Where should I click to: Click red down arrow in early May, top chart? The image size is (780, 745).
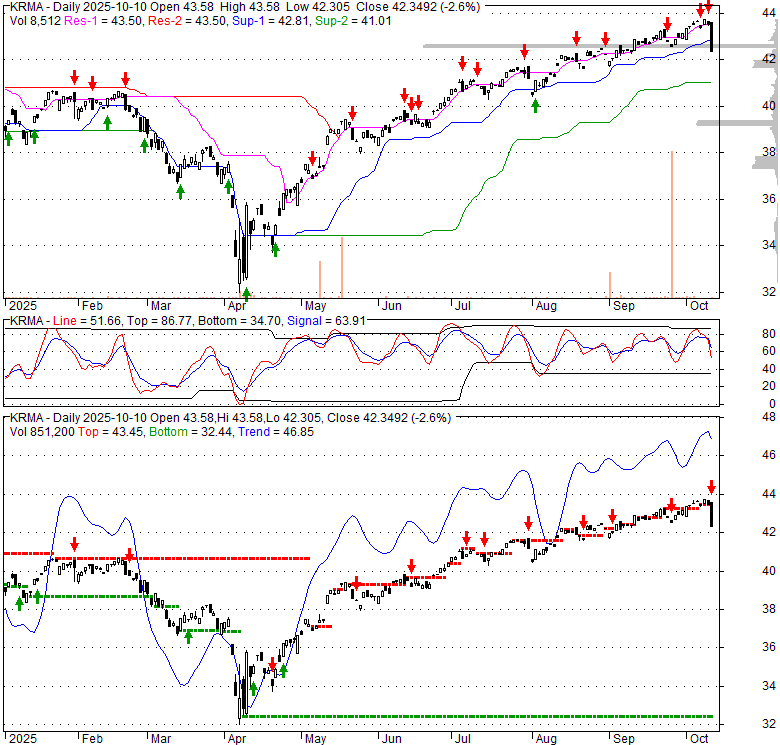(x=313, y=158)
